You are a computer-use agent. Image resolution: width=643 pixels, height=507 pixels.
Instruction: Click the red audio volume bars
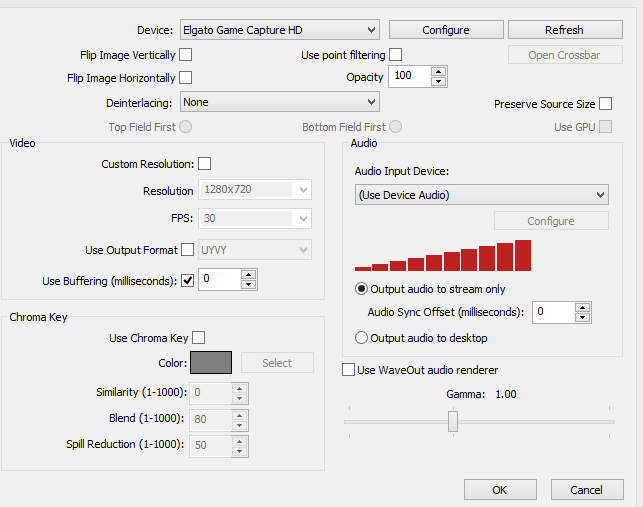443,255
